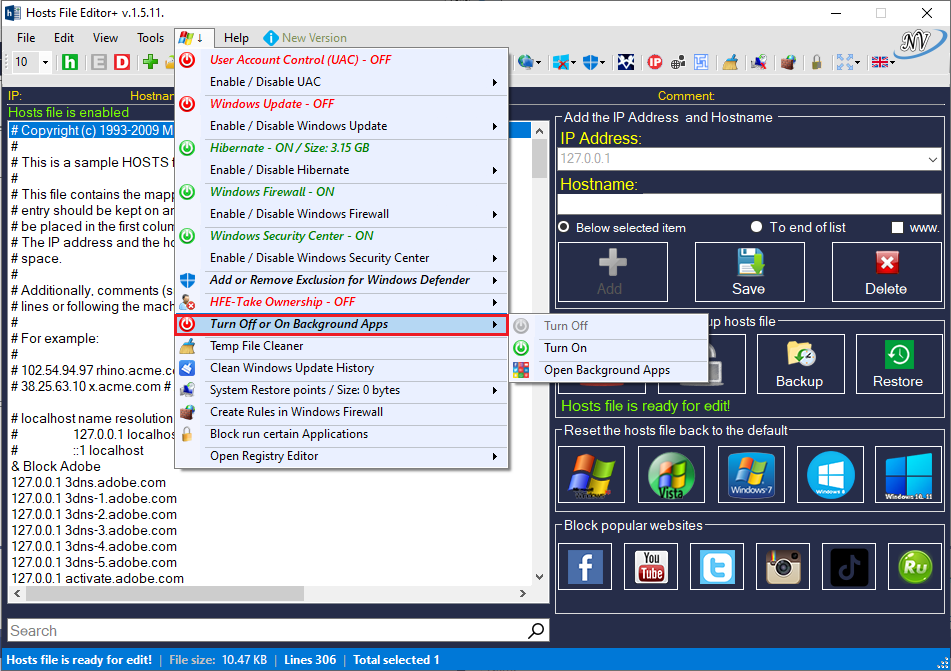Select the 'Below selected item' radio button
951x671 pixels.
(564, 227)
